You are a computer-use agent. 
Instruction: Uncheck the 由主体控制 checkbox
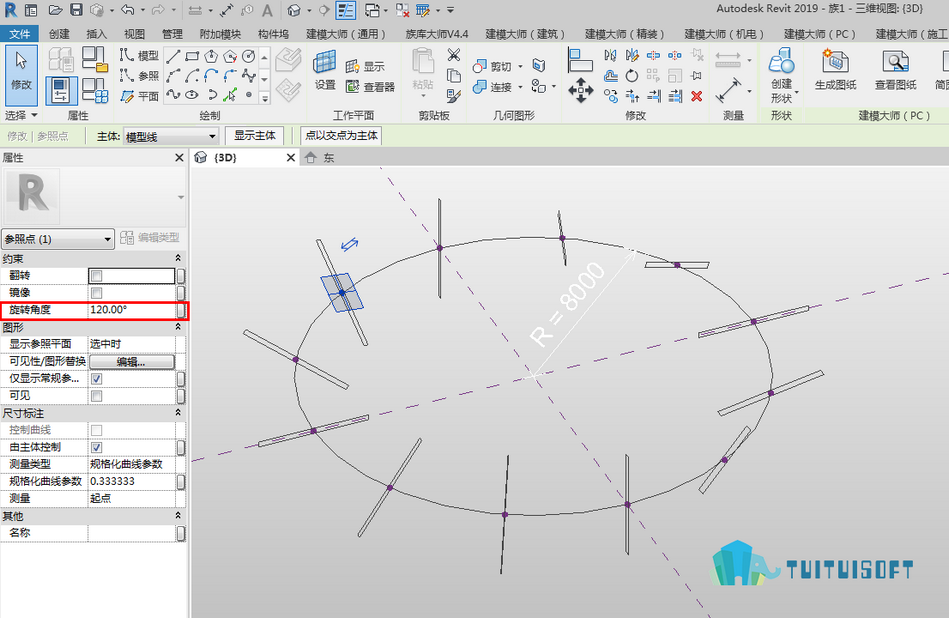[96, 447]
